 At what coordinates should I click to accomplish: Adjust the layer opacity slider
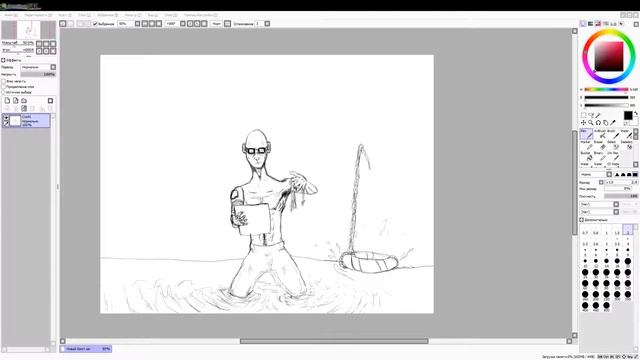[38, 74]
